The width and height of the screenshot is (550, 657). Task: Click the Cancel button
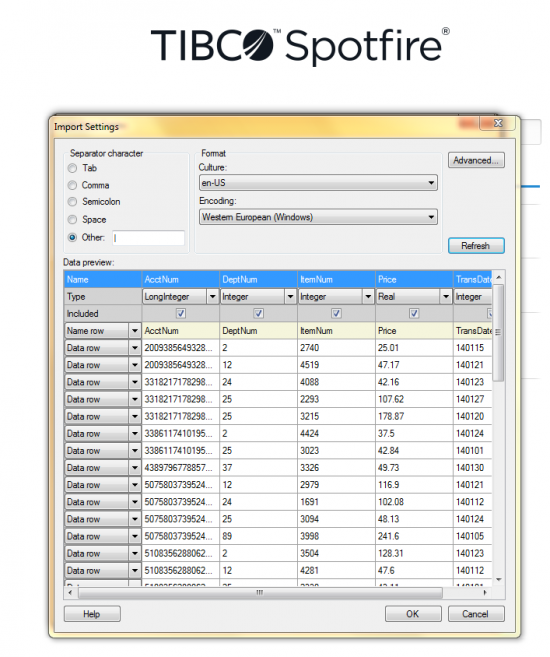click(x=476, y=614)
